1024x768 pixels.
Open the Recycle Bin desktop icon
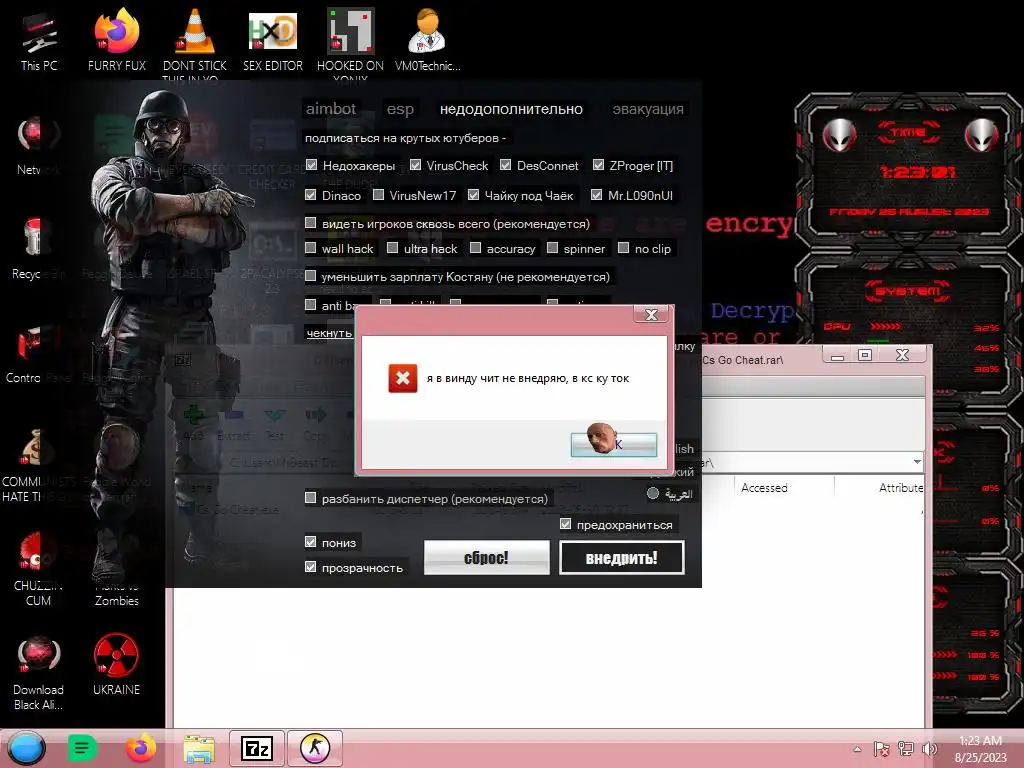[x=37, y=248]
